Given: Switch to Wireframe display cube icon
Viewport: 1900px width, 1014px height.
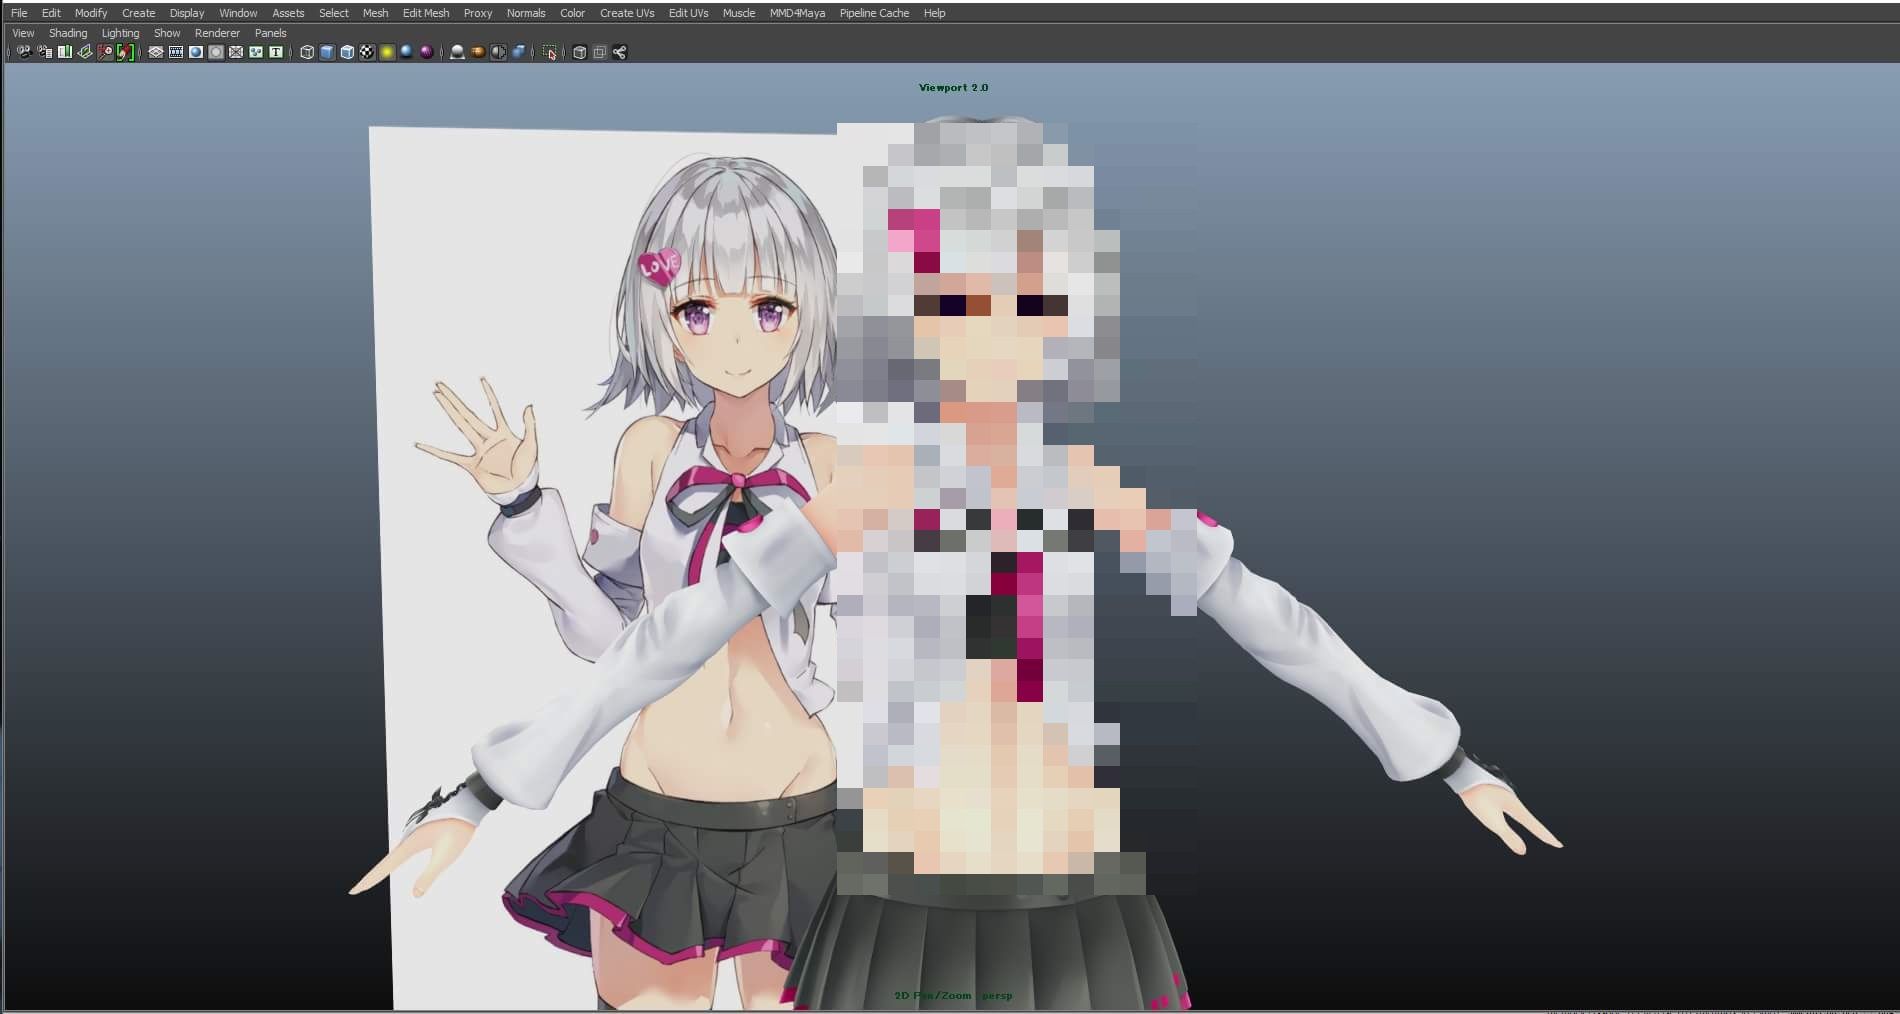Looking at the screenshot, I should pyautogui.click(x=307, y=52).
